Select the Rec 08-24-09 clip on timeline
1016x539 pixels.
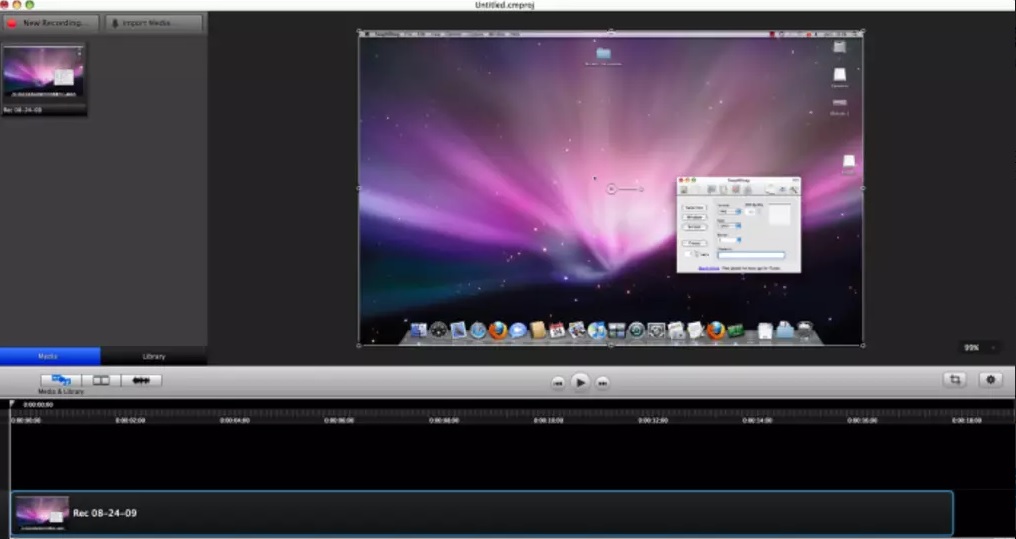pyautogui.click(x=481, y=513)
